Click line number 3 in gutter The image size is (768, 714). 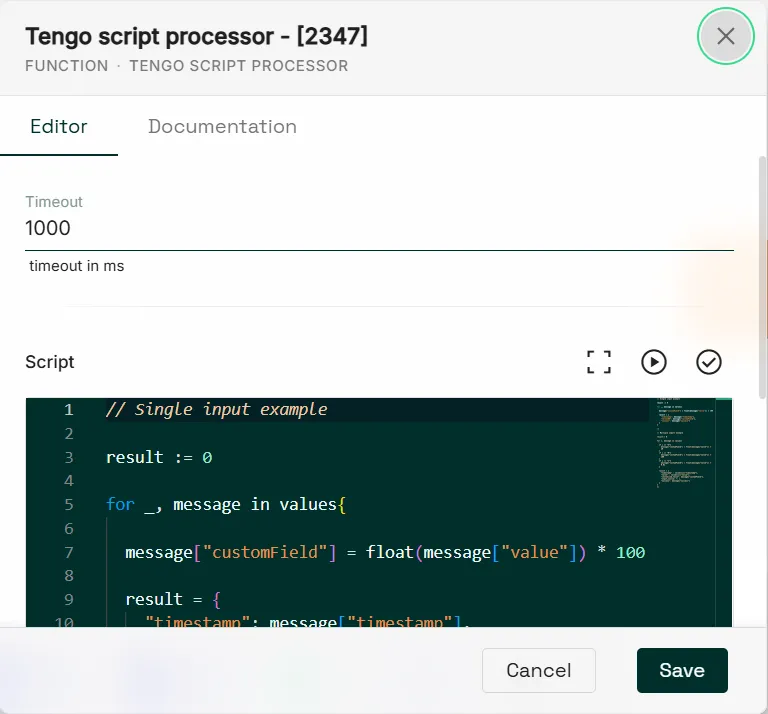(x=69, y=457)
